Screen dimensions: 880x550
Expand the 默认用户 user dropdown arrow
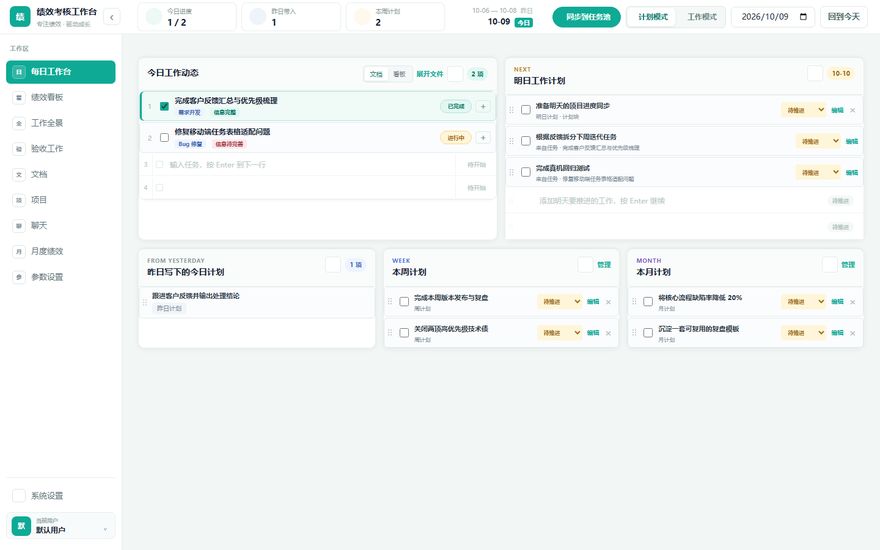tap(105, 529)
